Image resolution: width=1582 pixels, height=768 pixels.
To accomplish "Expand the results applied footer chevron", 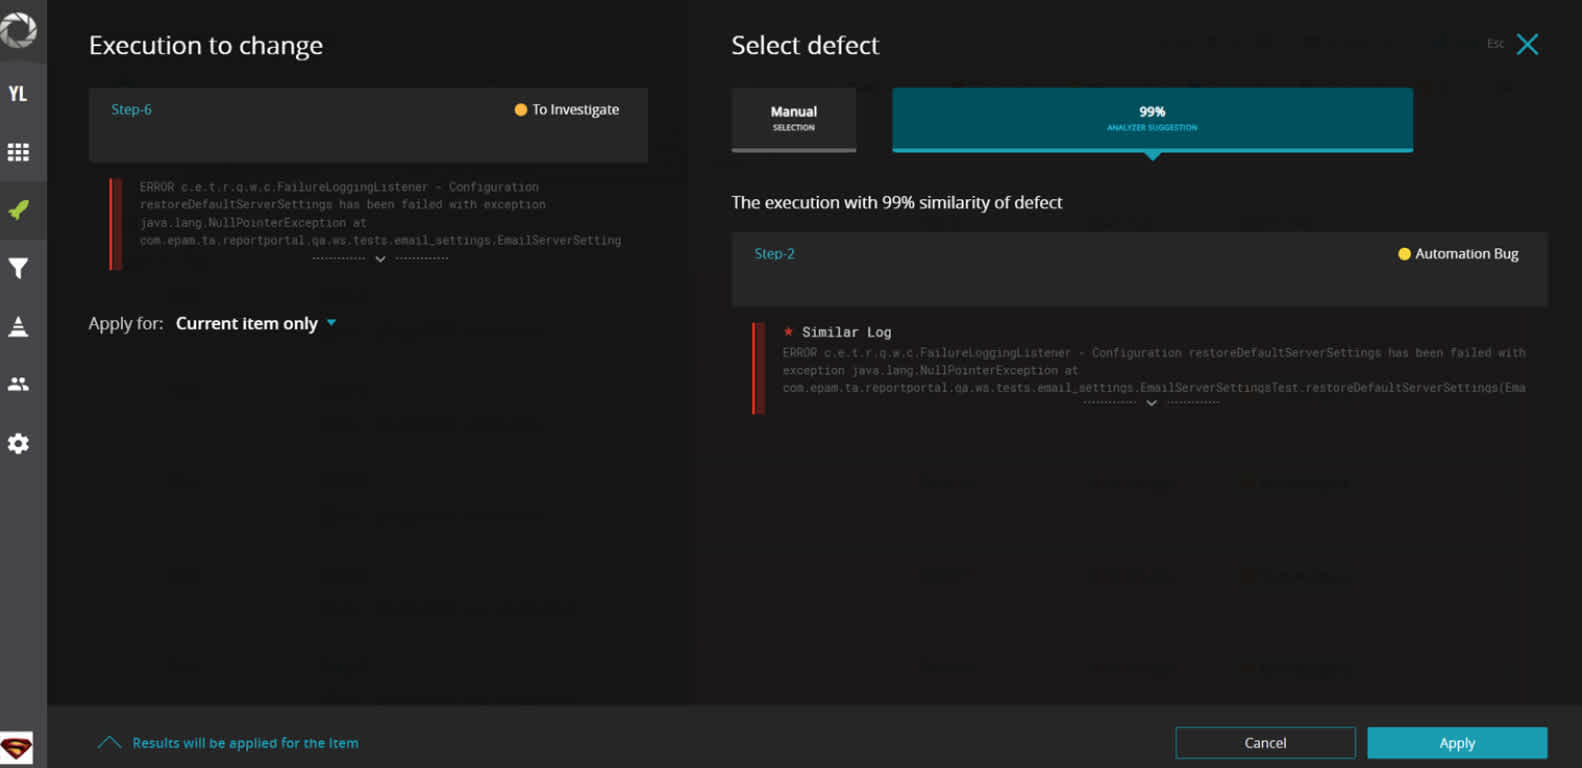I will pos(109,742).
